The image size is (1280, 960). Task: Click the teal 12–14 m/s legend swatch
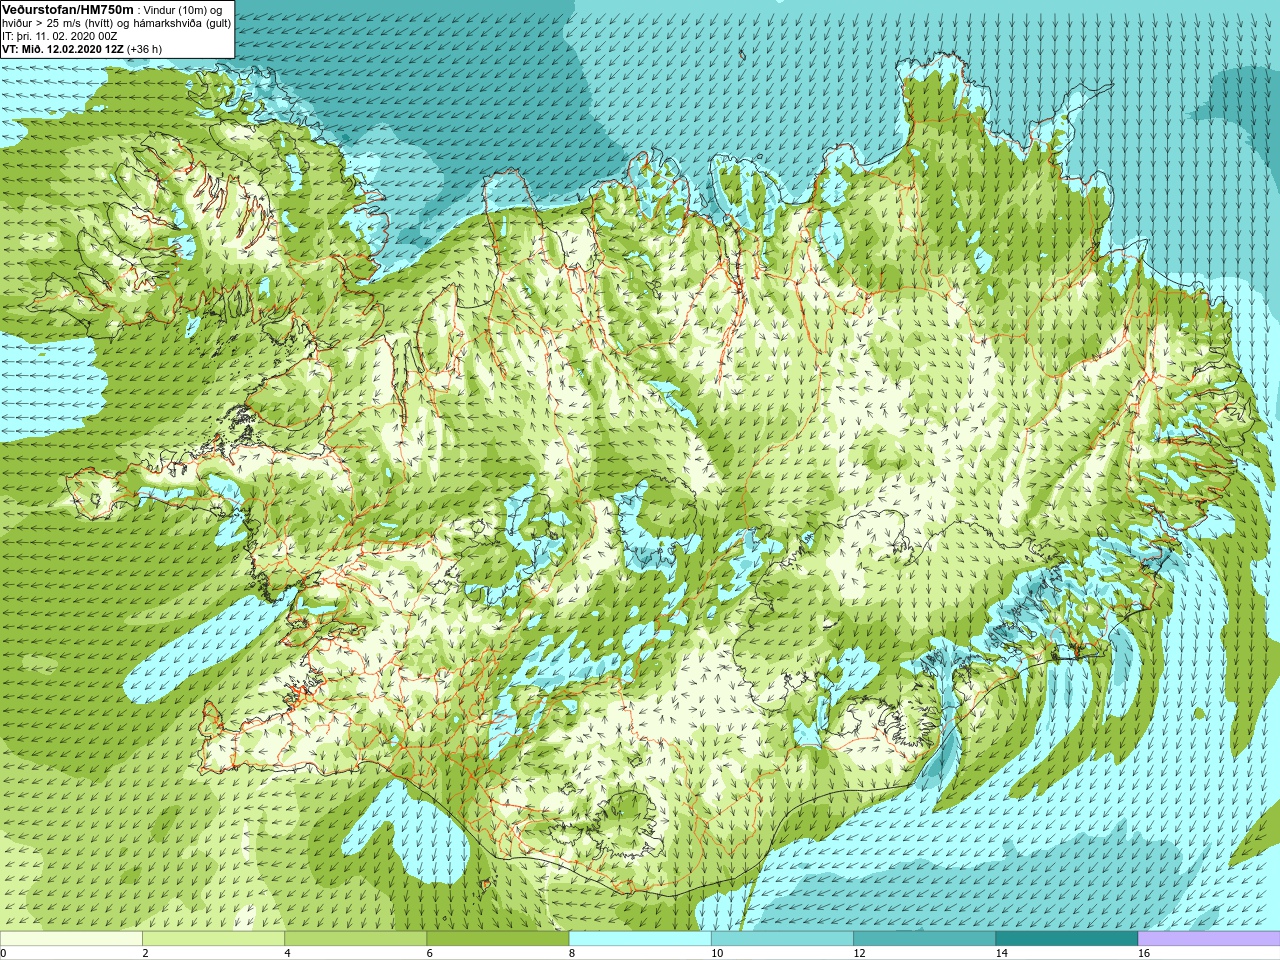click(x=924, y=938)
